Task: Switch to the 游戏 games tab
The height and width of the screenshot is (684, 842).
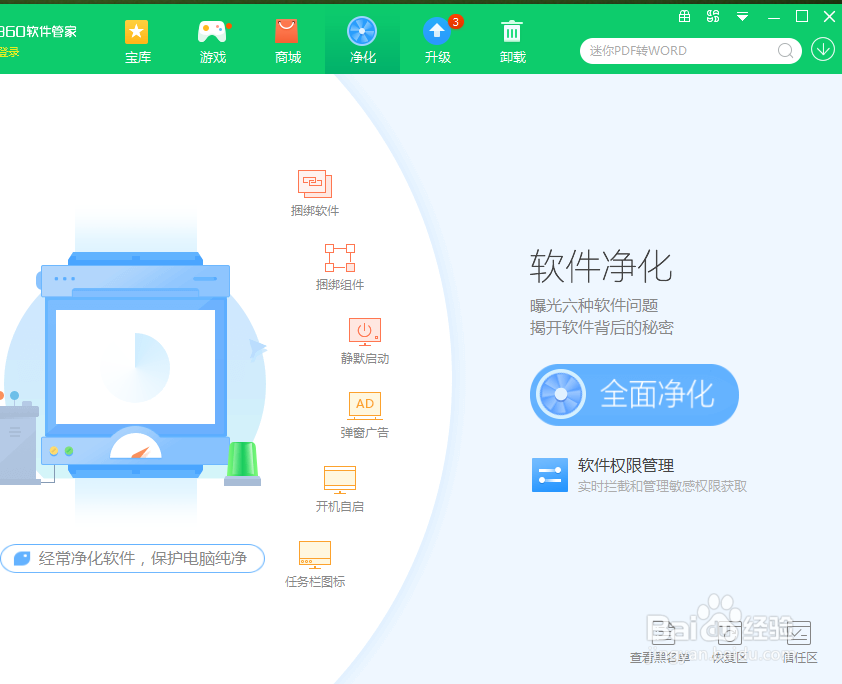Action: tap(212, 39)
